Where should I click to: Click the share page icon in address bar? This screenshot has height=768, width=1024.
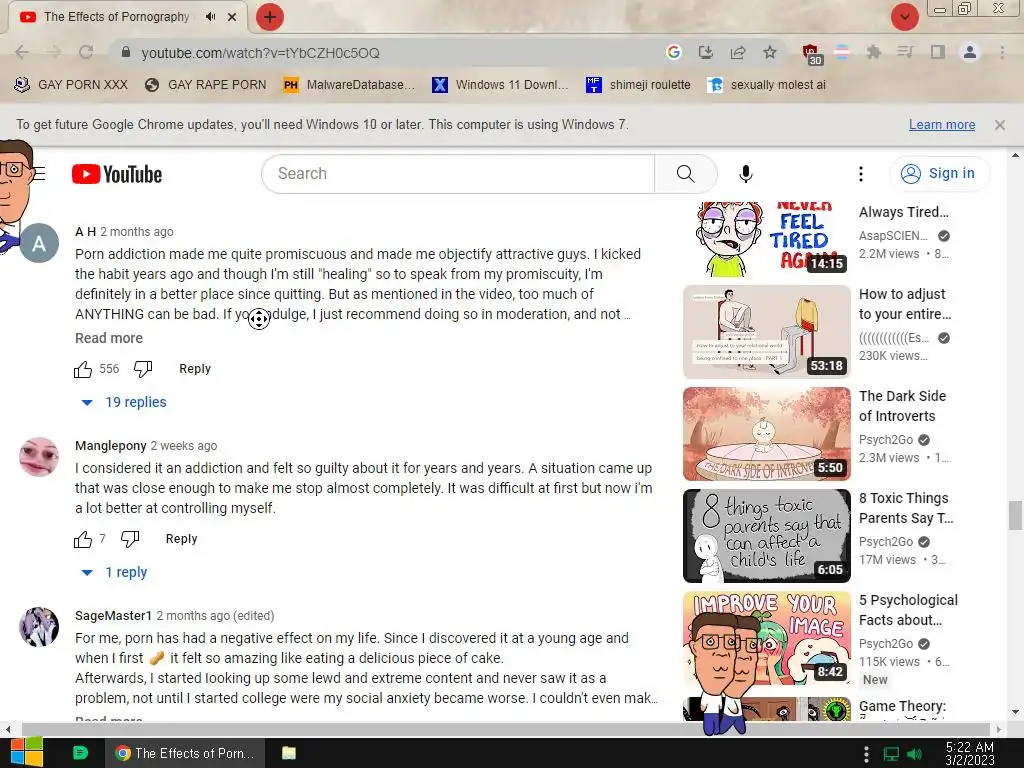pyautogui.click(x=738, y=52)
